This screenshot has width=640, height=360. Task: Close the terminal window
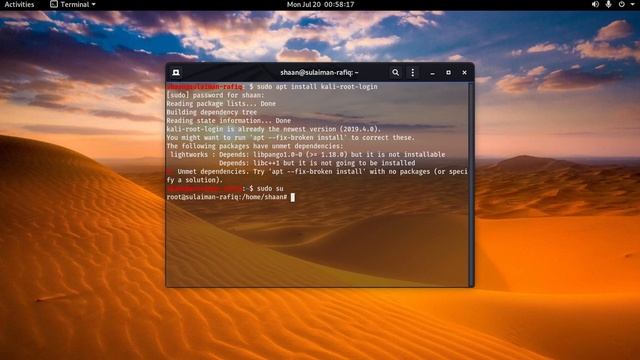click(x=464, y=73)
